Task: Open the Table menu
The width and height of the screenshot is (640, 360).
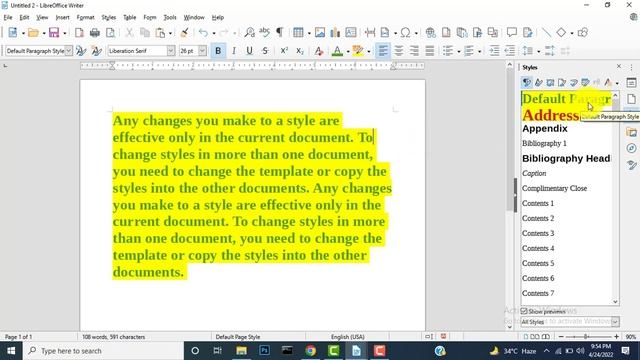Action: [129, 18]
